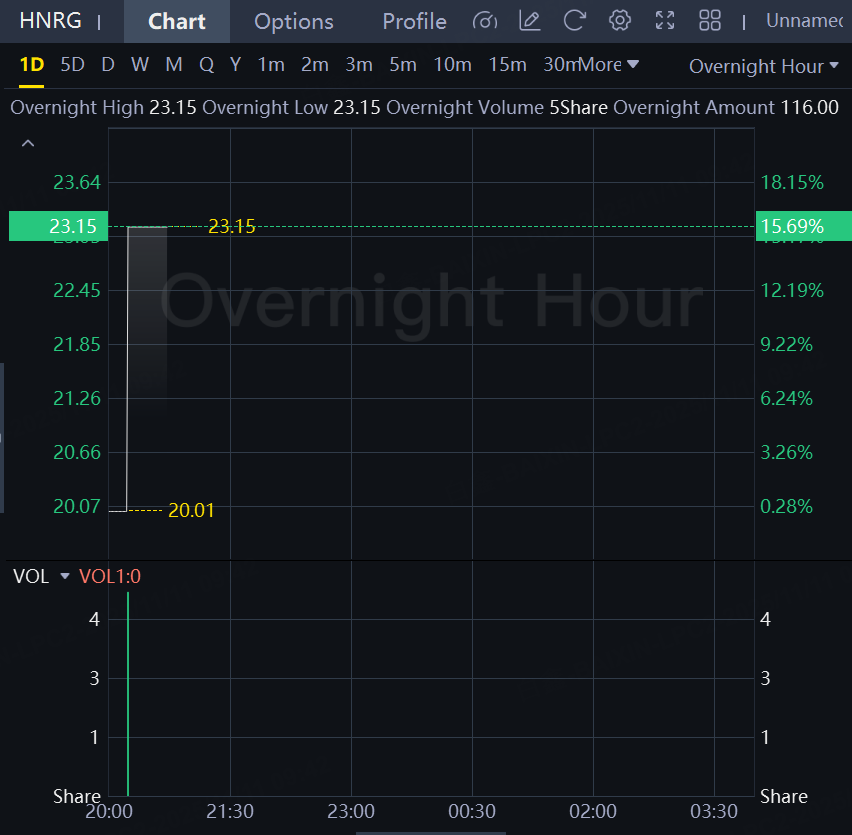Switch to the Options tab
Image resolution: width=852 pixels, height=835 pixels.
pyautogui.click(x=293, y=21)
